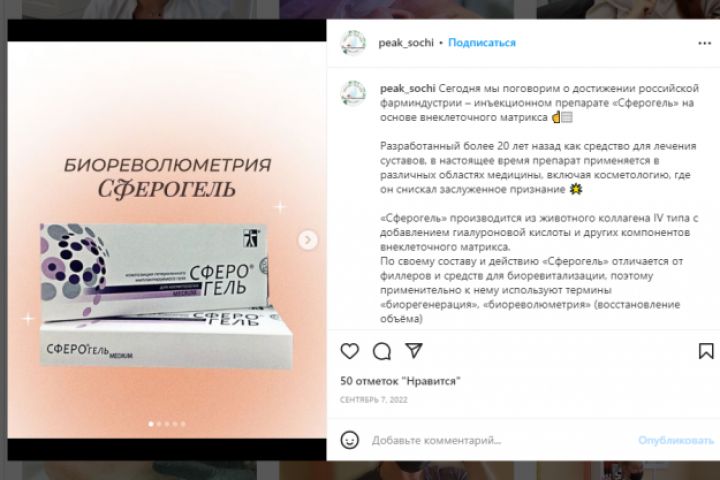Click the Сферогель product box image
The width and height of the screenshot is (720, 480).
[x=166, y=295]
